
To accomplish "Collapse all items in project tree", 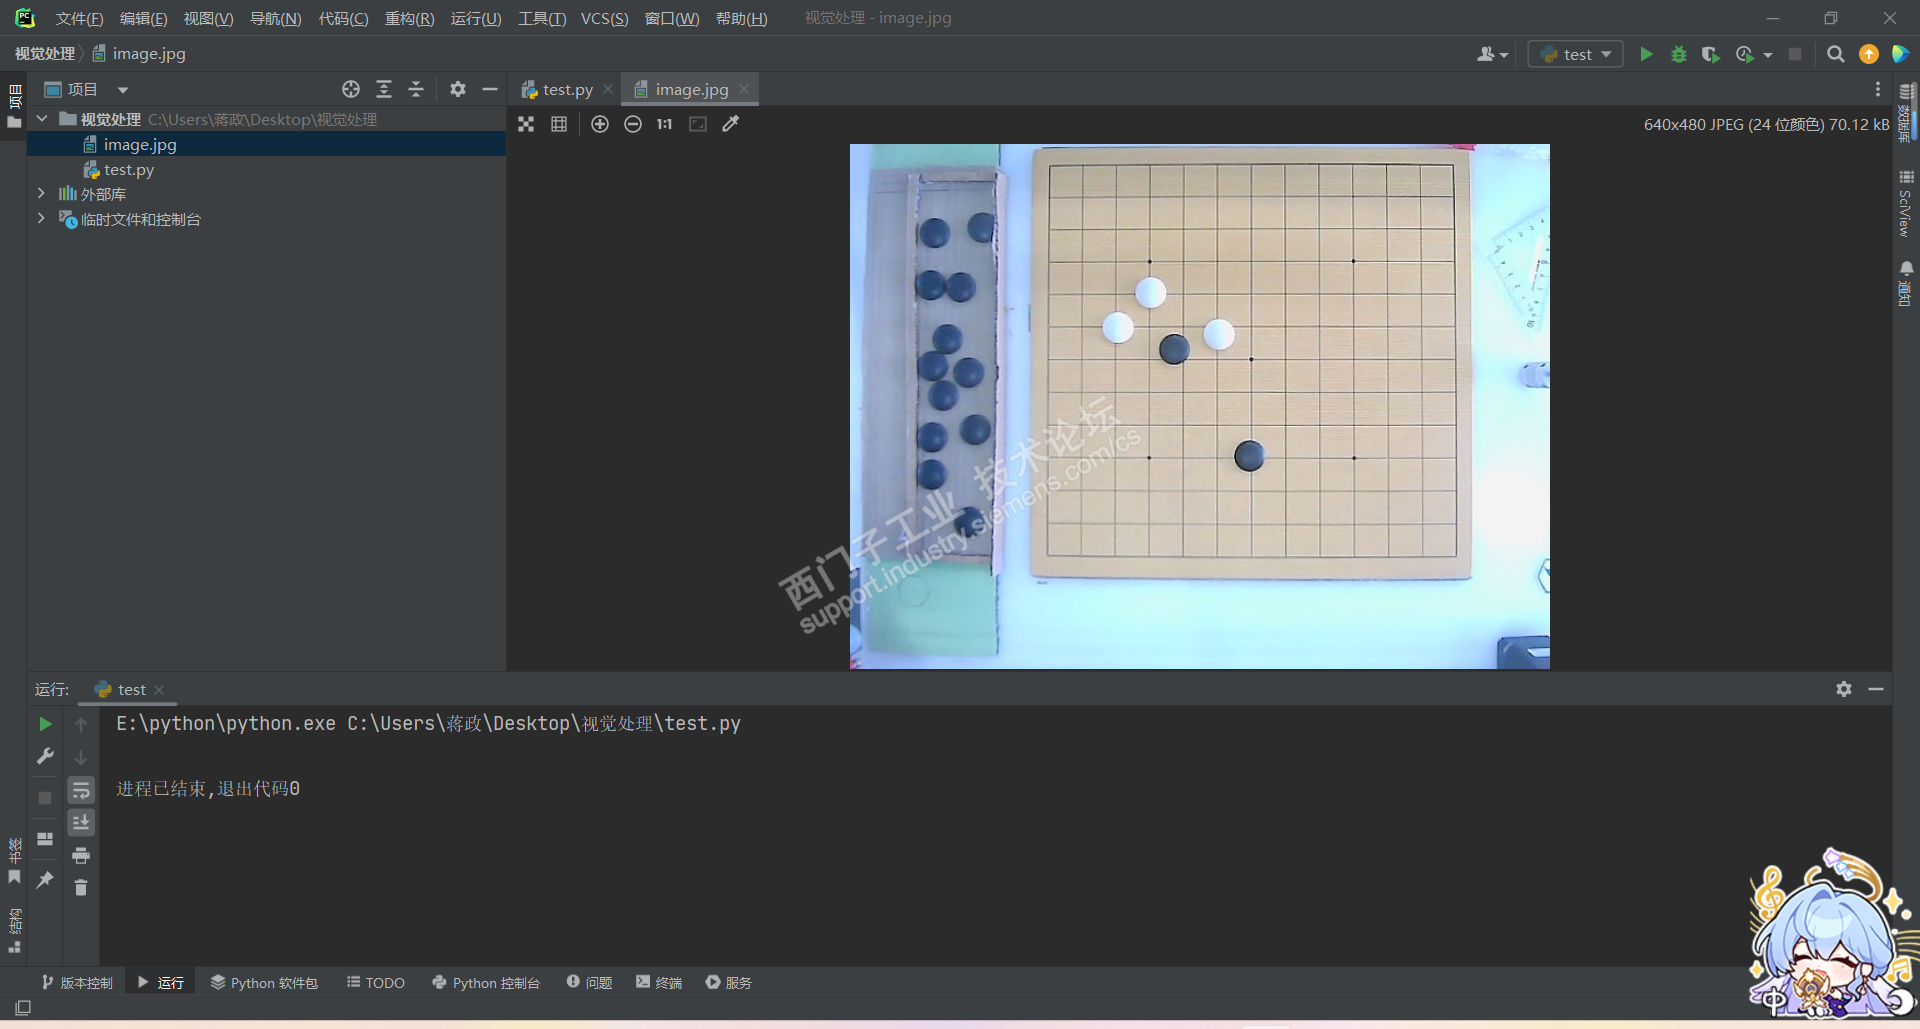I will pos(416,89).
